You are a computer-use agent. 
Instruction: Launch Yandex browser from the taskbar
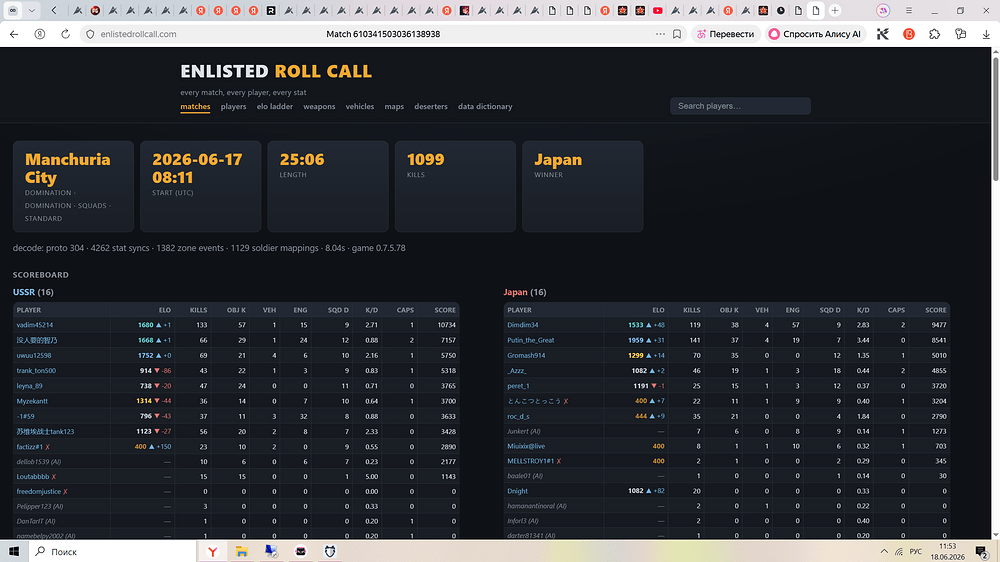[x=212, y=551]
